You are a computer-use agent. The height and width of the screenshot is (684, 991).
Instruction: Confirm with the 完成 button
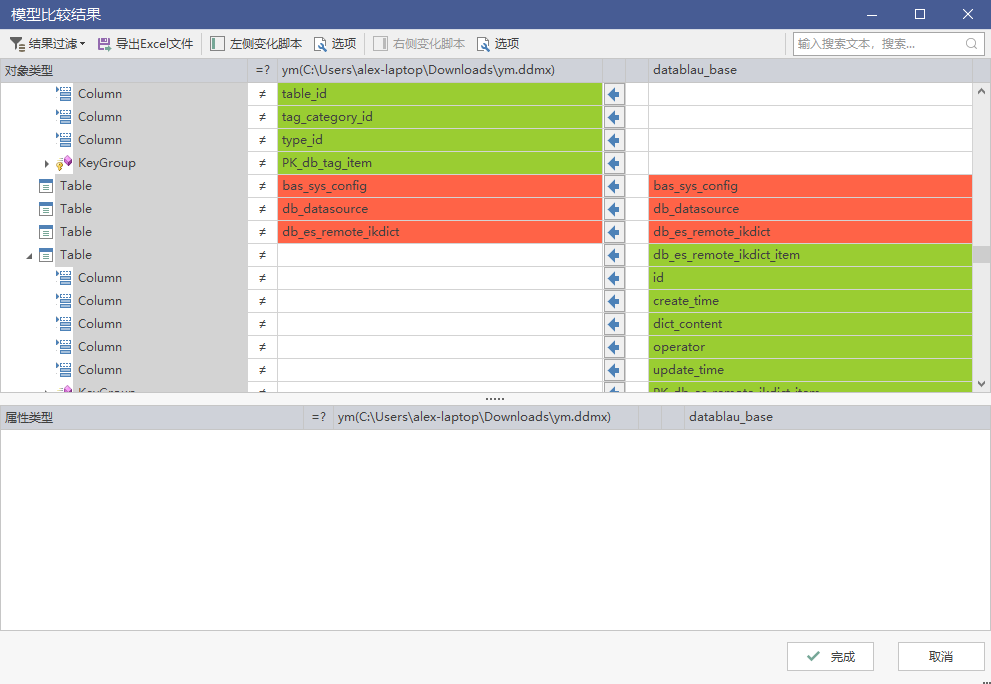830,657
